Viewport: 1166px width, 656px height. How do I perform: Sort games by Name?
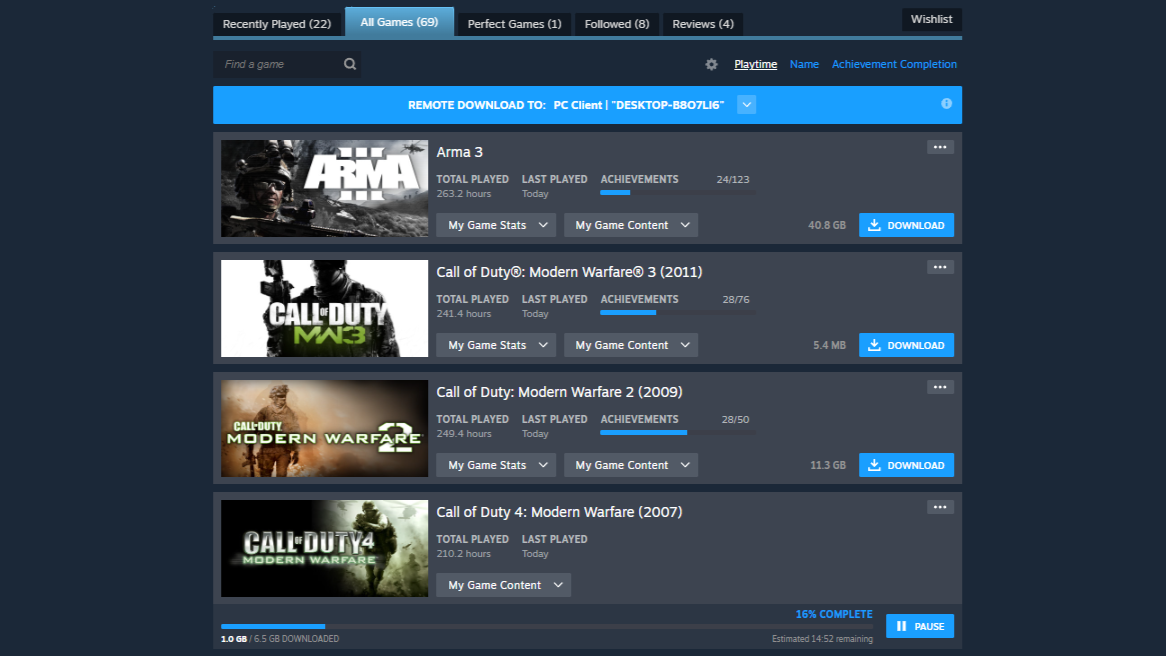coord(804,64)
